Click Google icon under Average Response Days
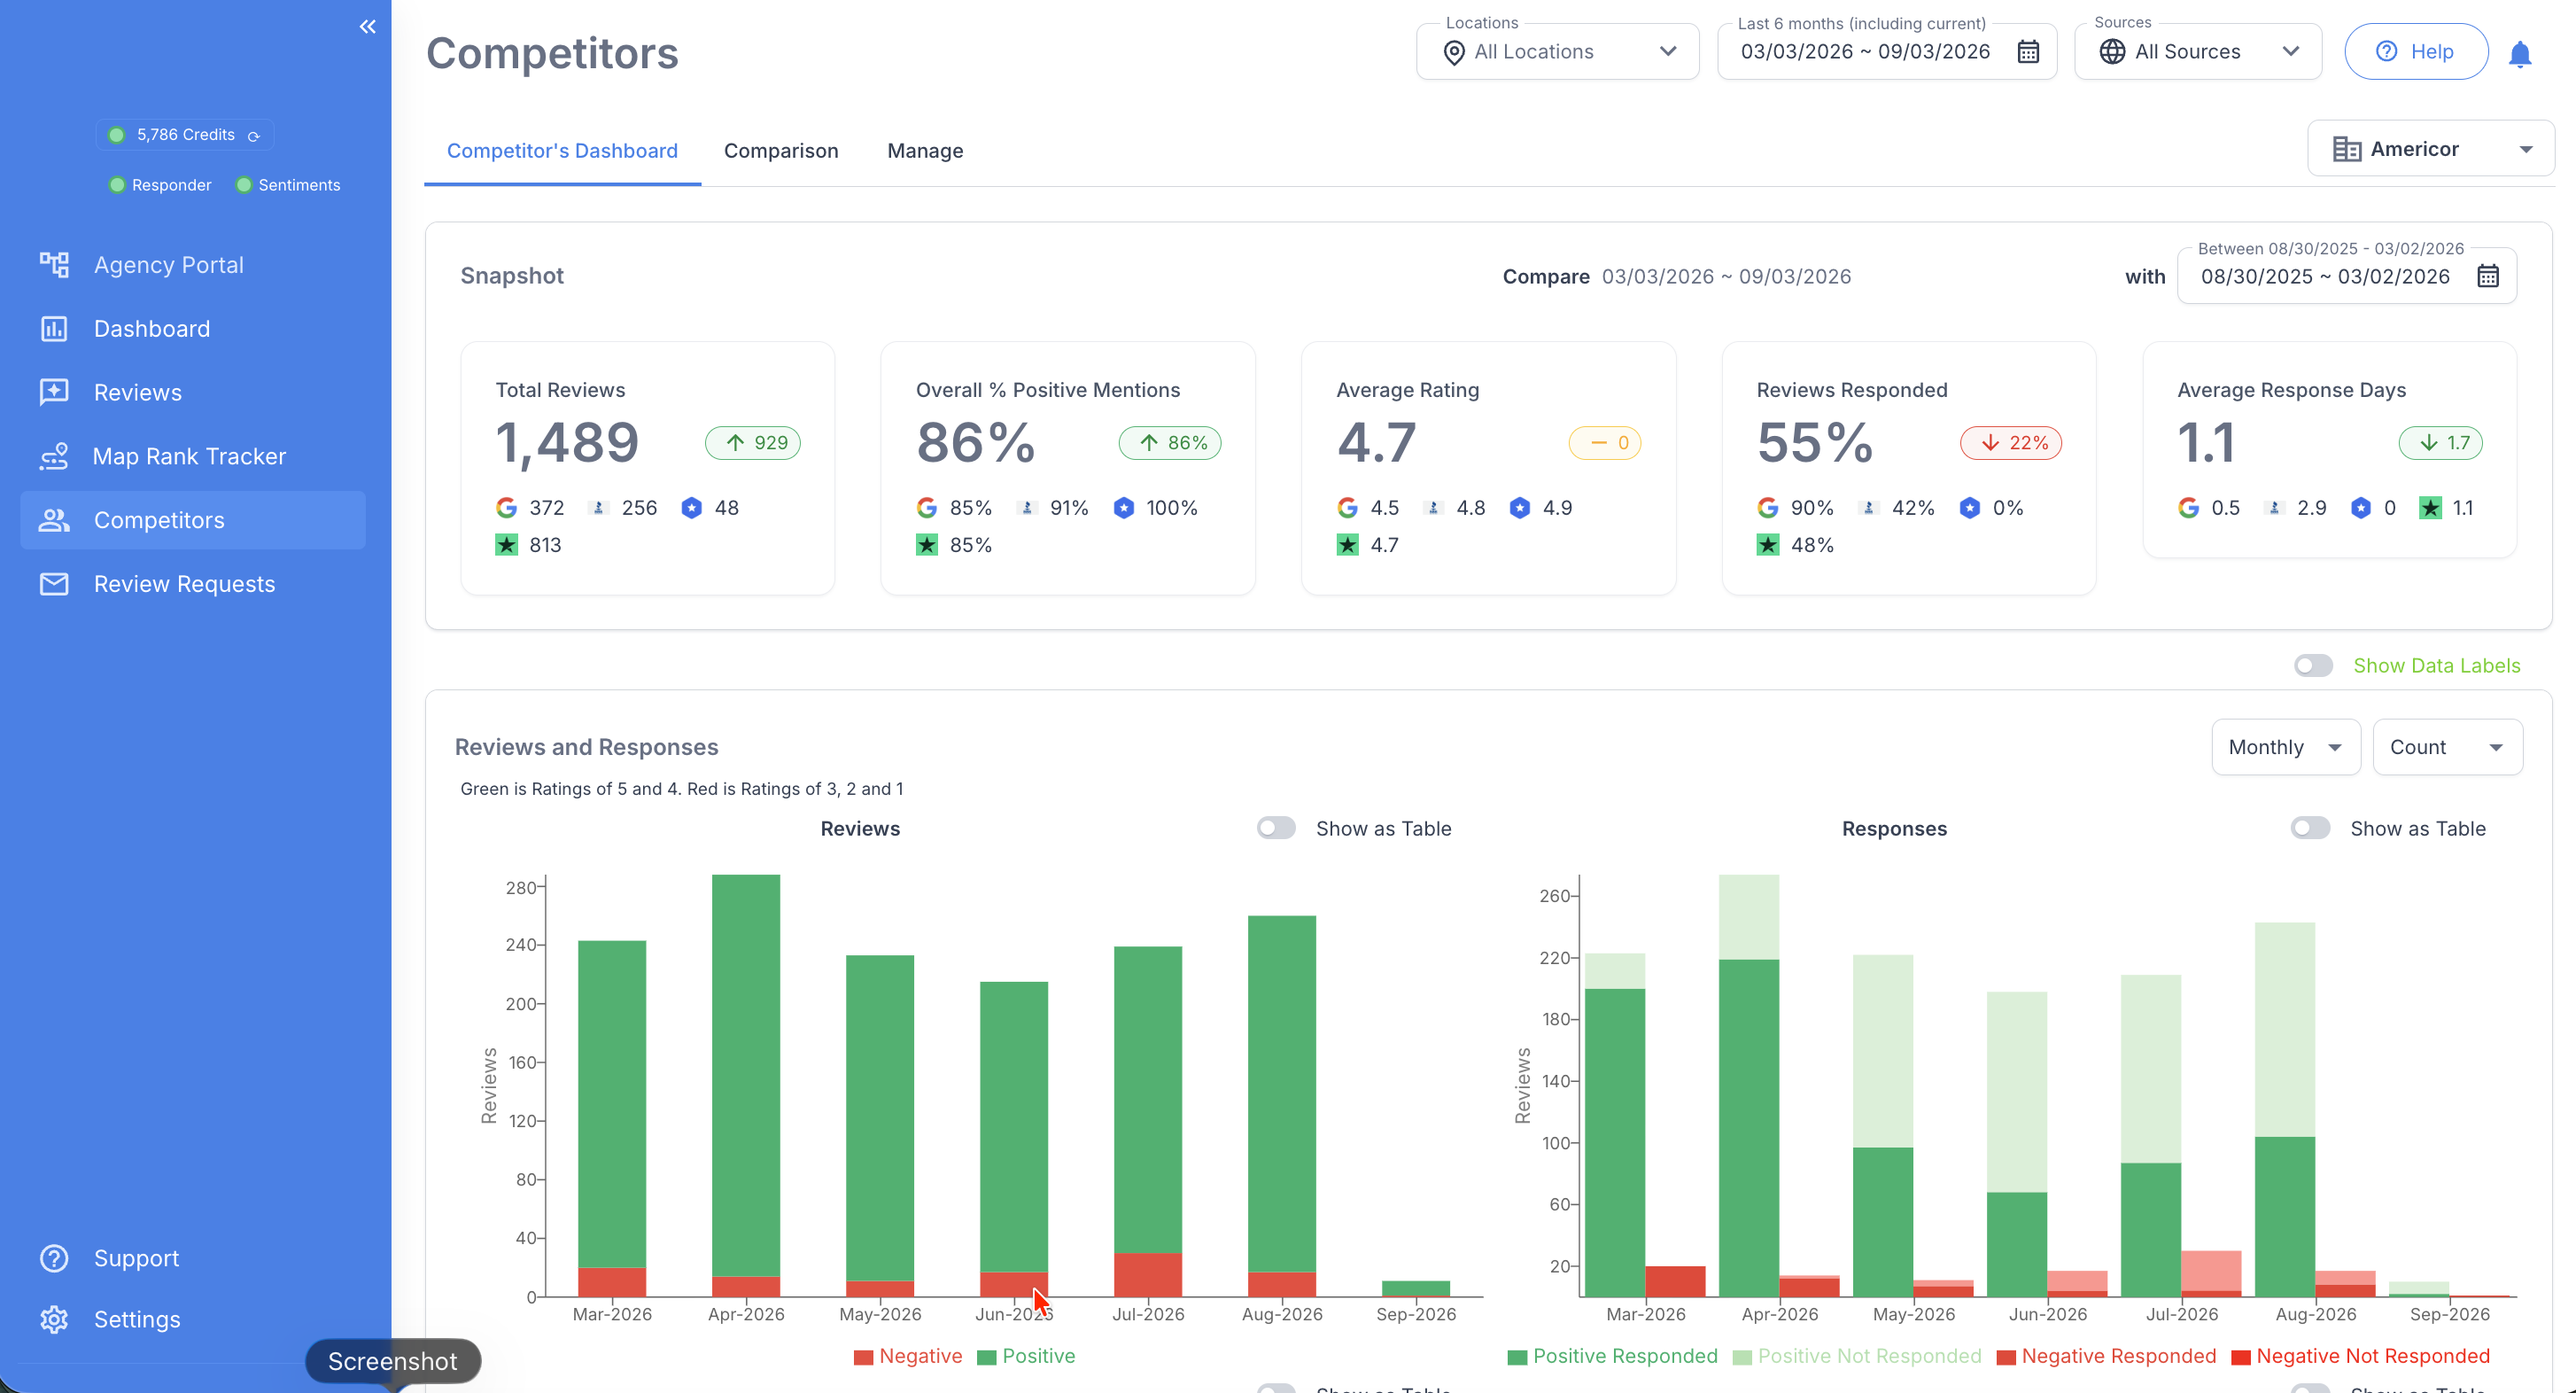 click(x=2189, y=508)
